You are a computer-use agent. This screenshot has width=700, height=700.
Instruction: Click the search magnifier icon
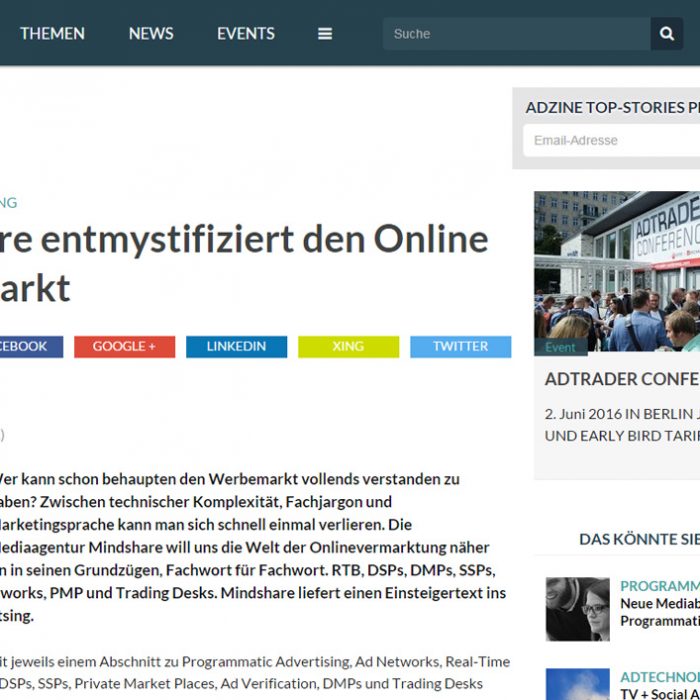click(x=666, y=33)
